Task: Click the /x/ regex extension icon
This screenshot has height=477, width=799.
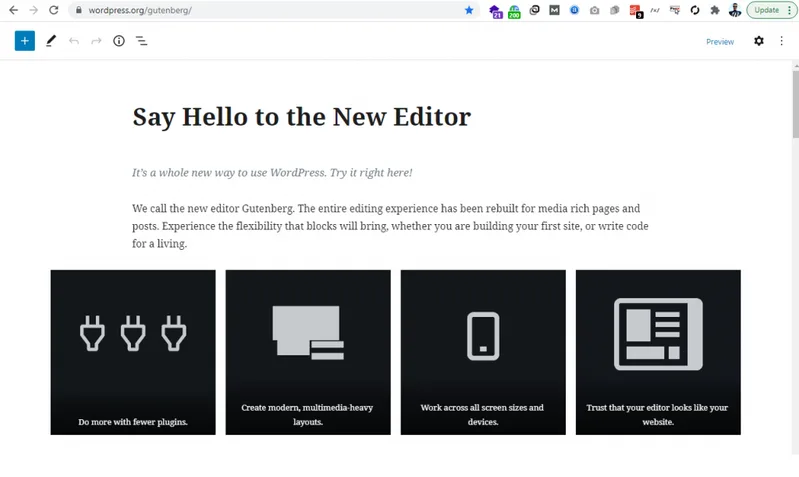Action: pyautogui.click(x=655, y=10)
